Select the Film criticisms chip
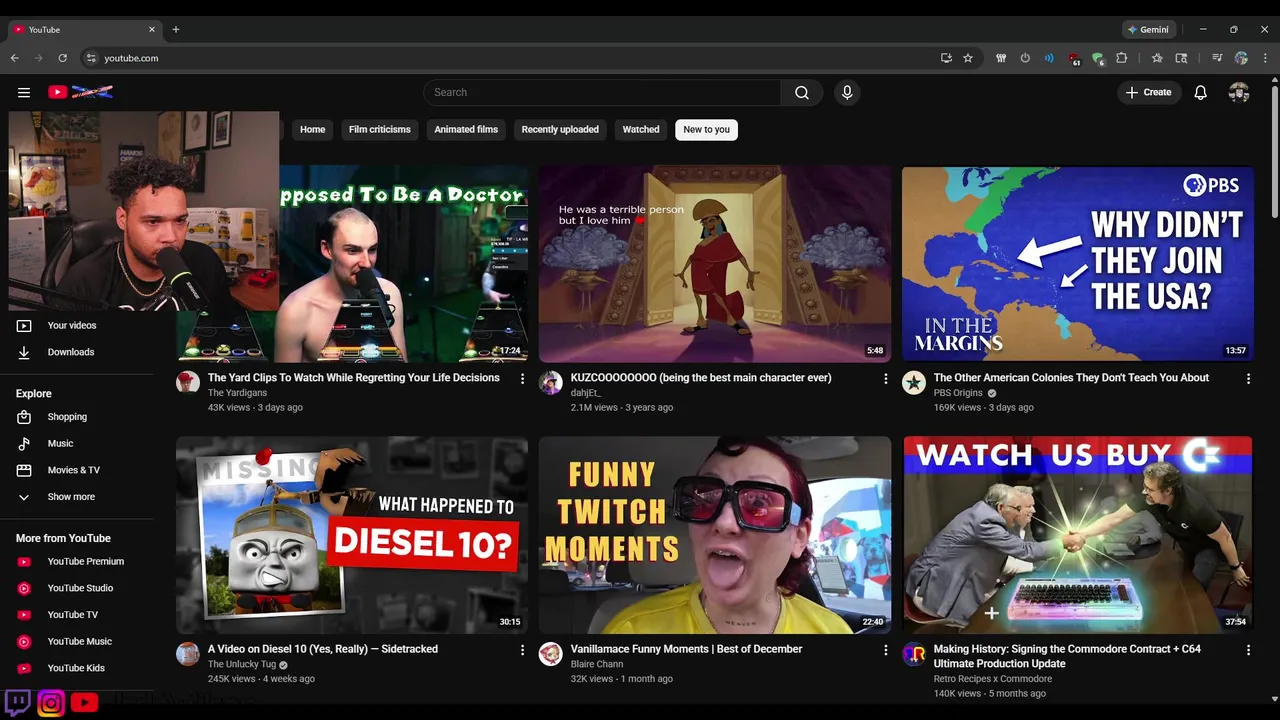 click(380, 129)
